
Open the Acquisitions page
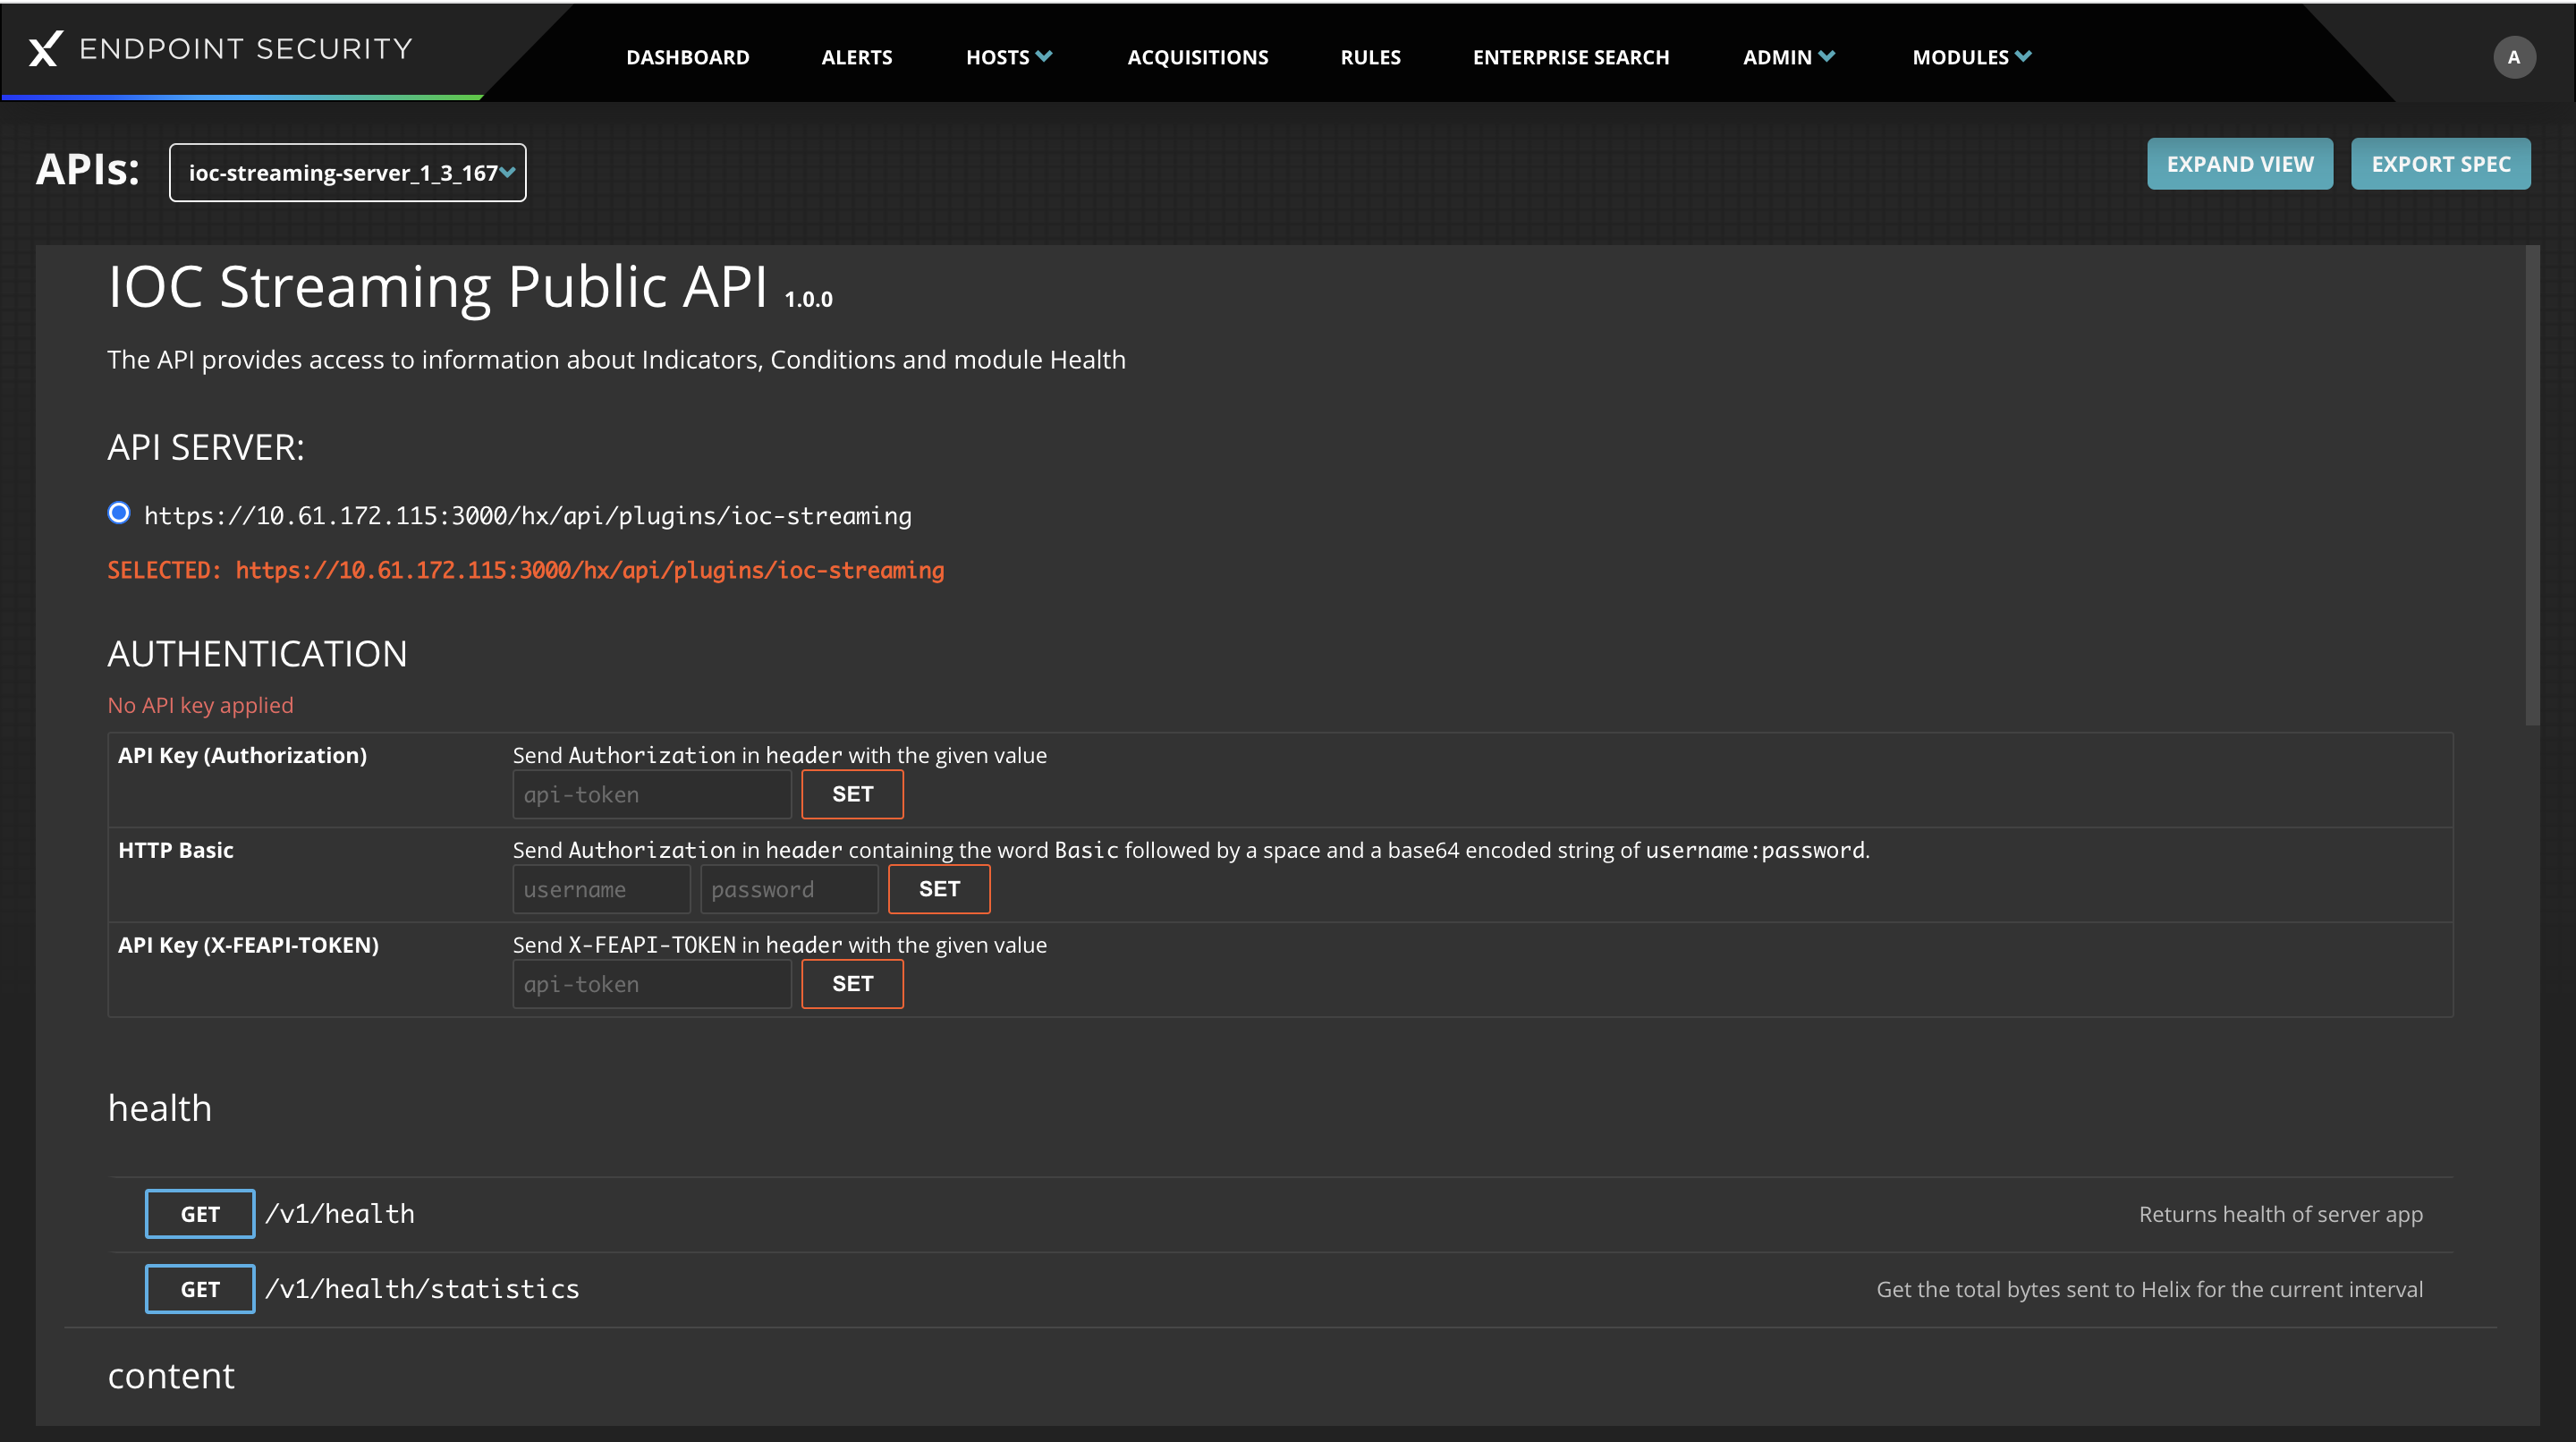tap(1198, 57)
